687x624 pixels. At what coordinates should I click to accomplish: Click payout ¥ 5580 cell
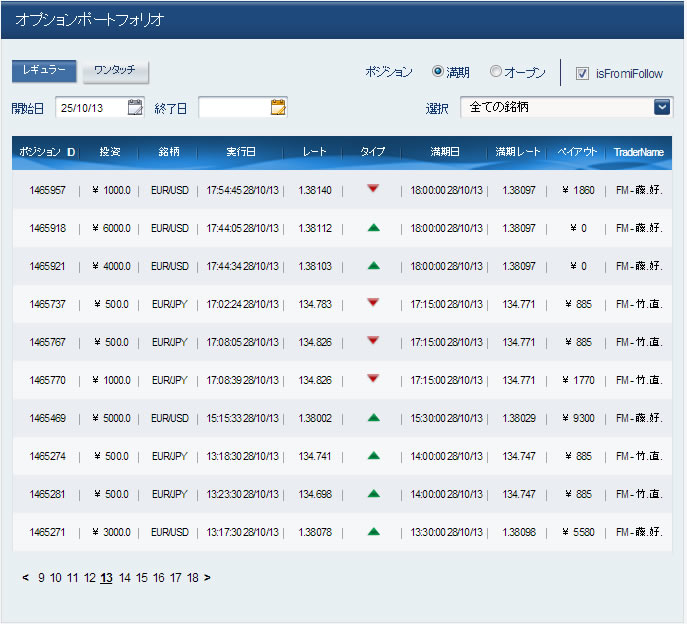point(578,532)
